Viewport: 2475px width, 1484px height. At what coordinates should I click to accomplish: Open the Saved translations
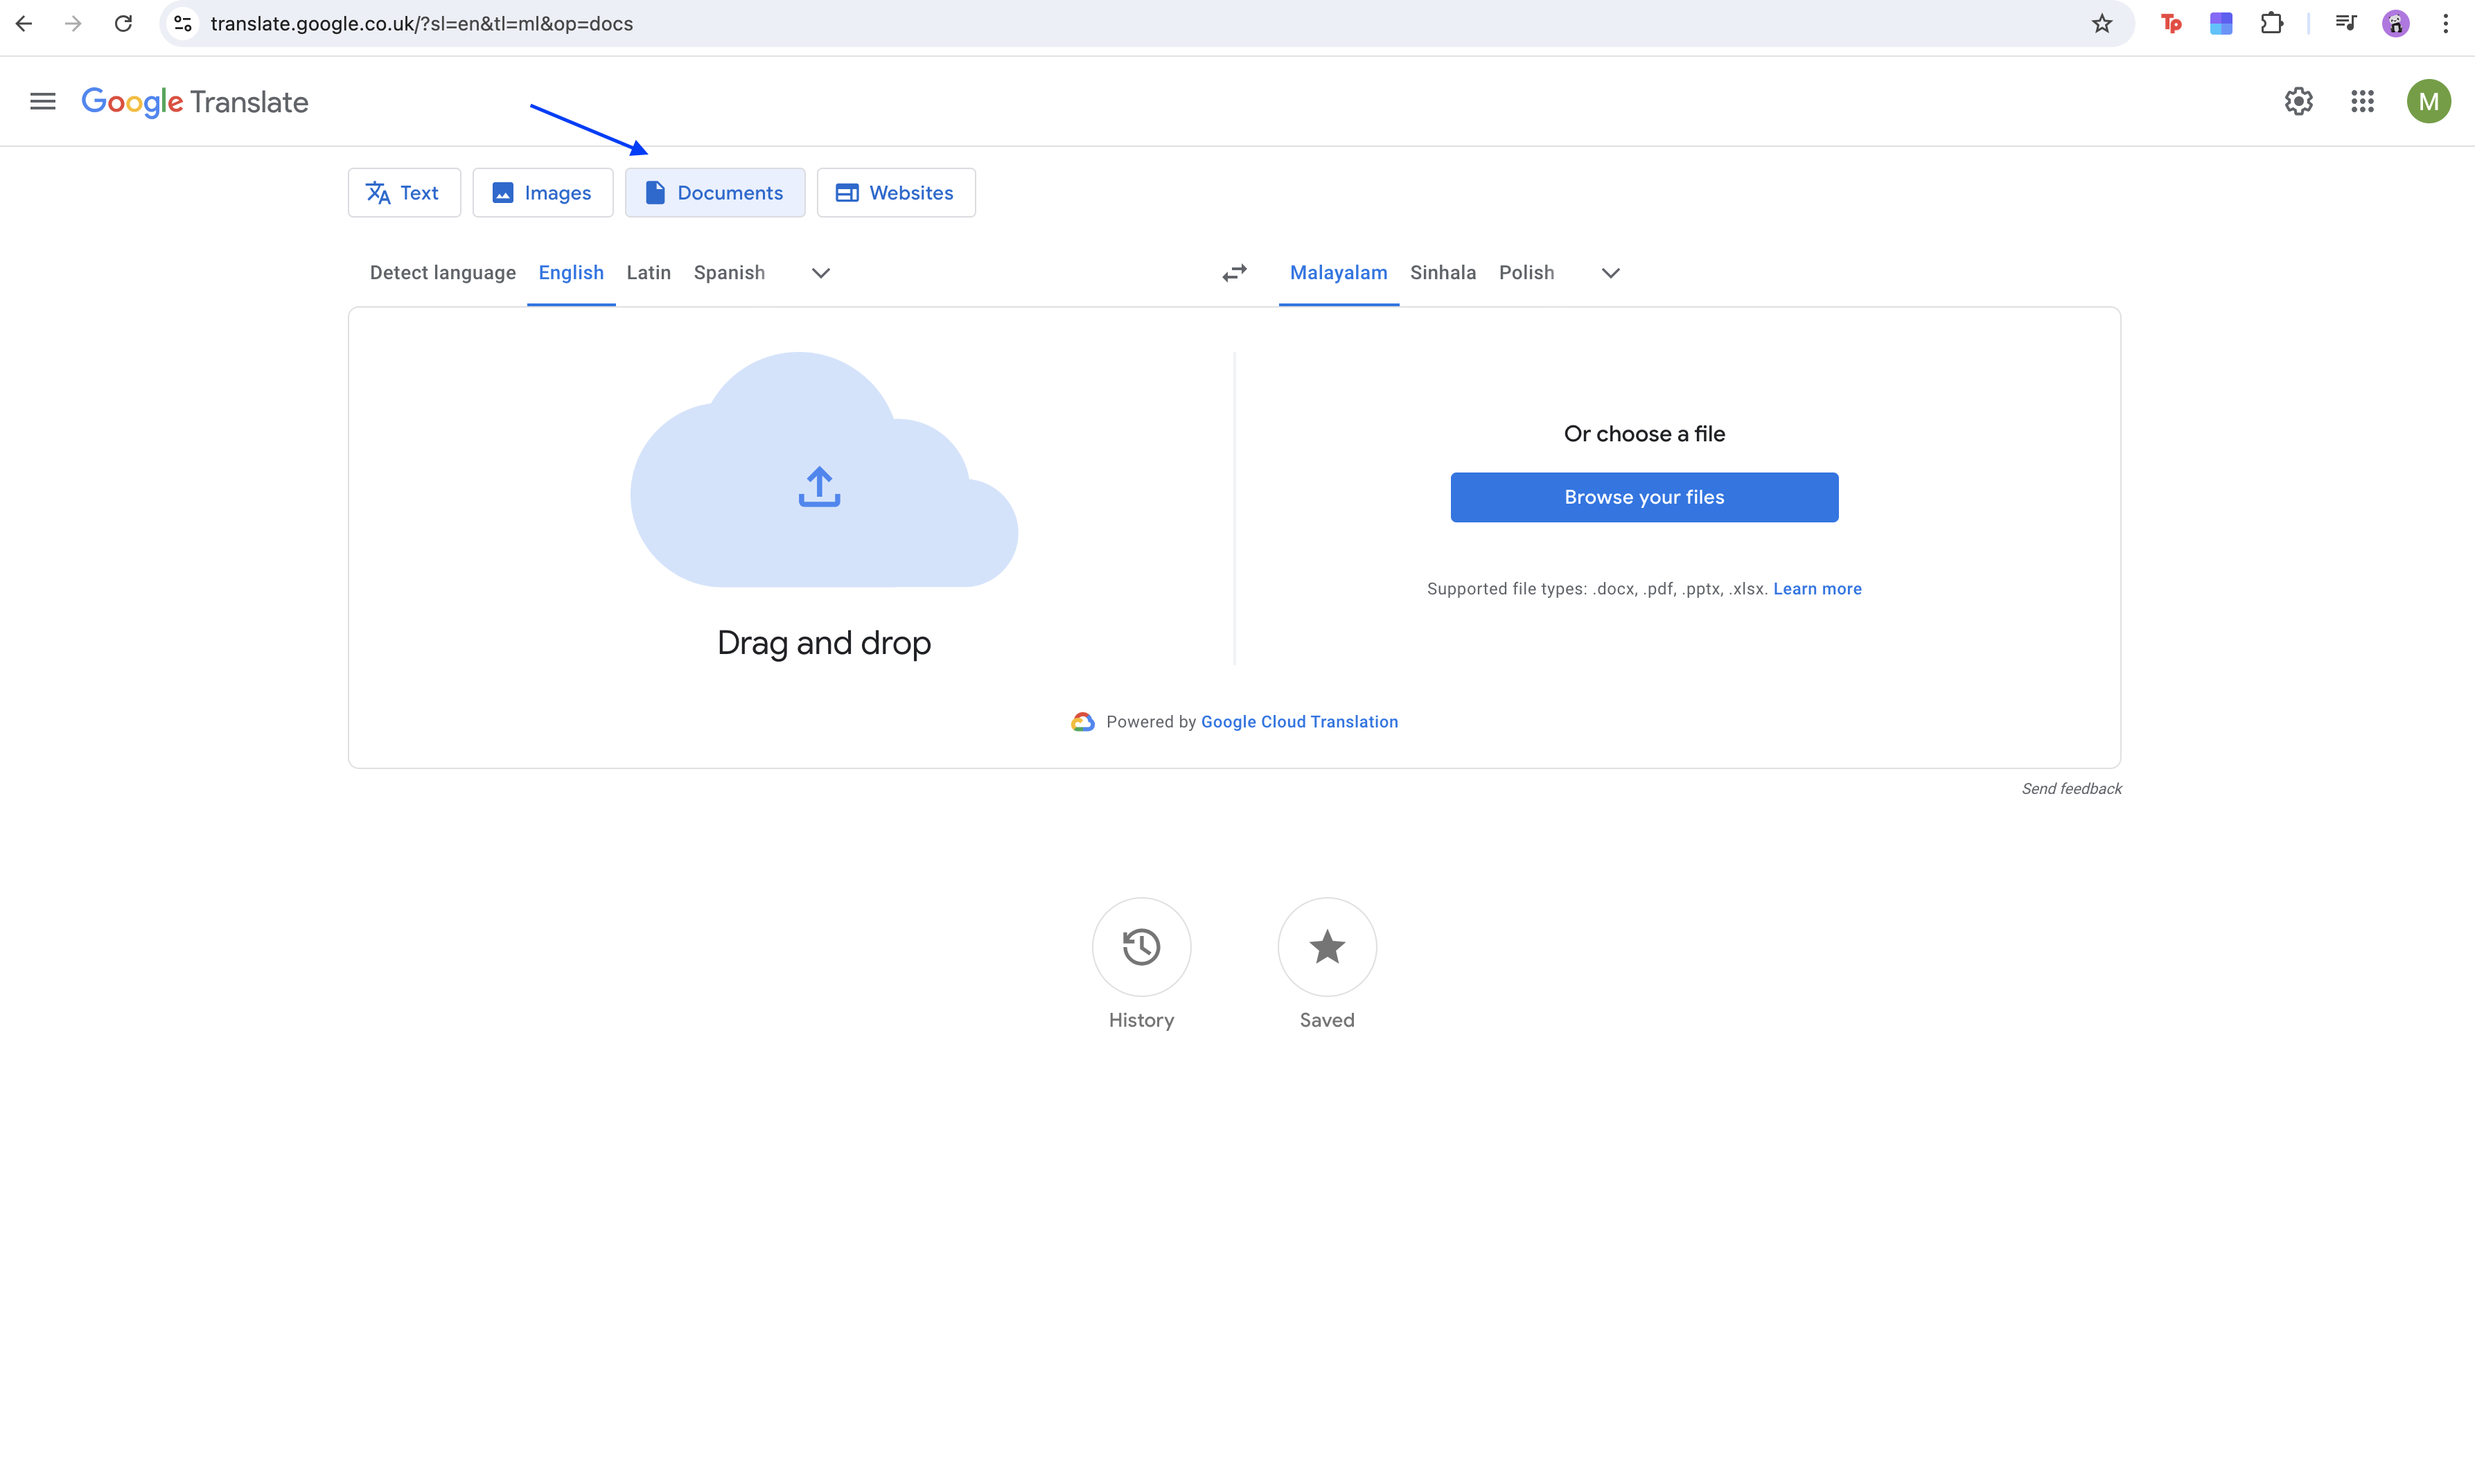pyautogui.click(x=1327, y=946)
